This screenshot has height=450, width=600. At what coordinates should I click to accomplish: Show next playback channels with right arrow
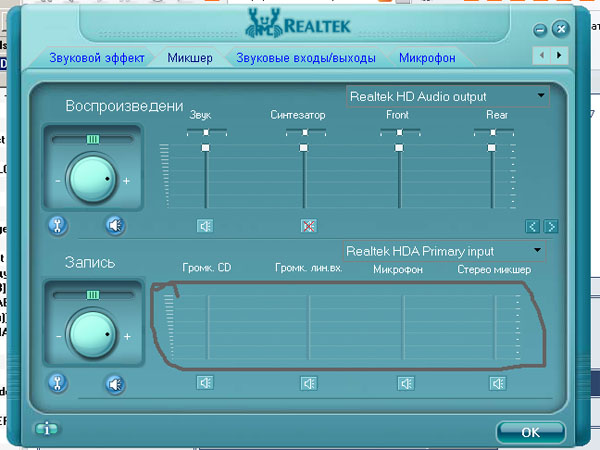point(551,227)
